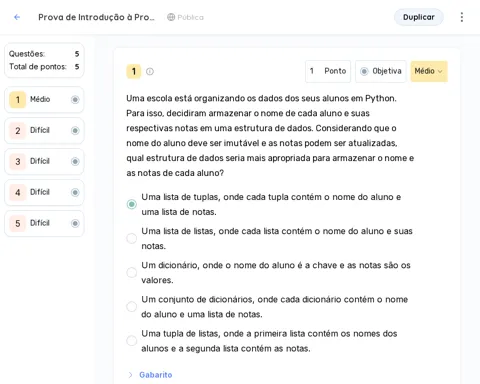Click the 'Total de pontos: 5' summary text
This screenshot has height=384, width=480.
pyautogui.click(x=44, y=67)
